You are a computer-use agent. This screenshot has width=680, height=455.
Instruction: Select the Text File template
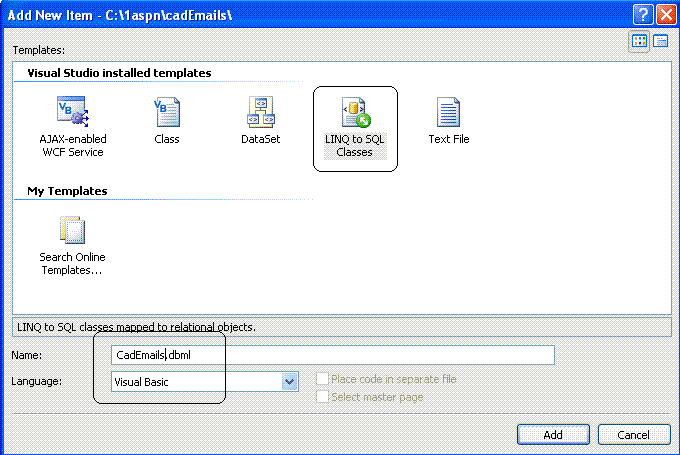[x=448, y=120]
